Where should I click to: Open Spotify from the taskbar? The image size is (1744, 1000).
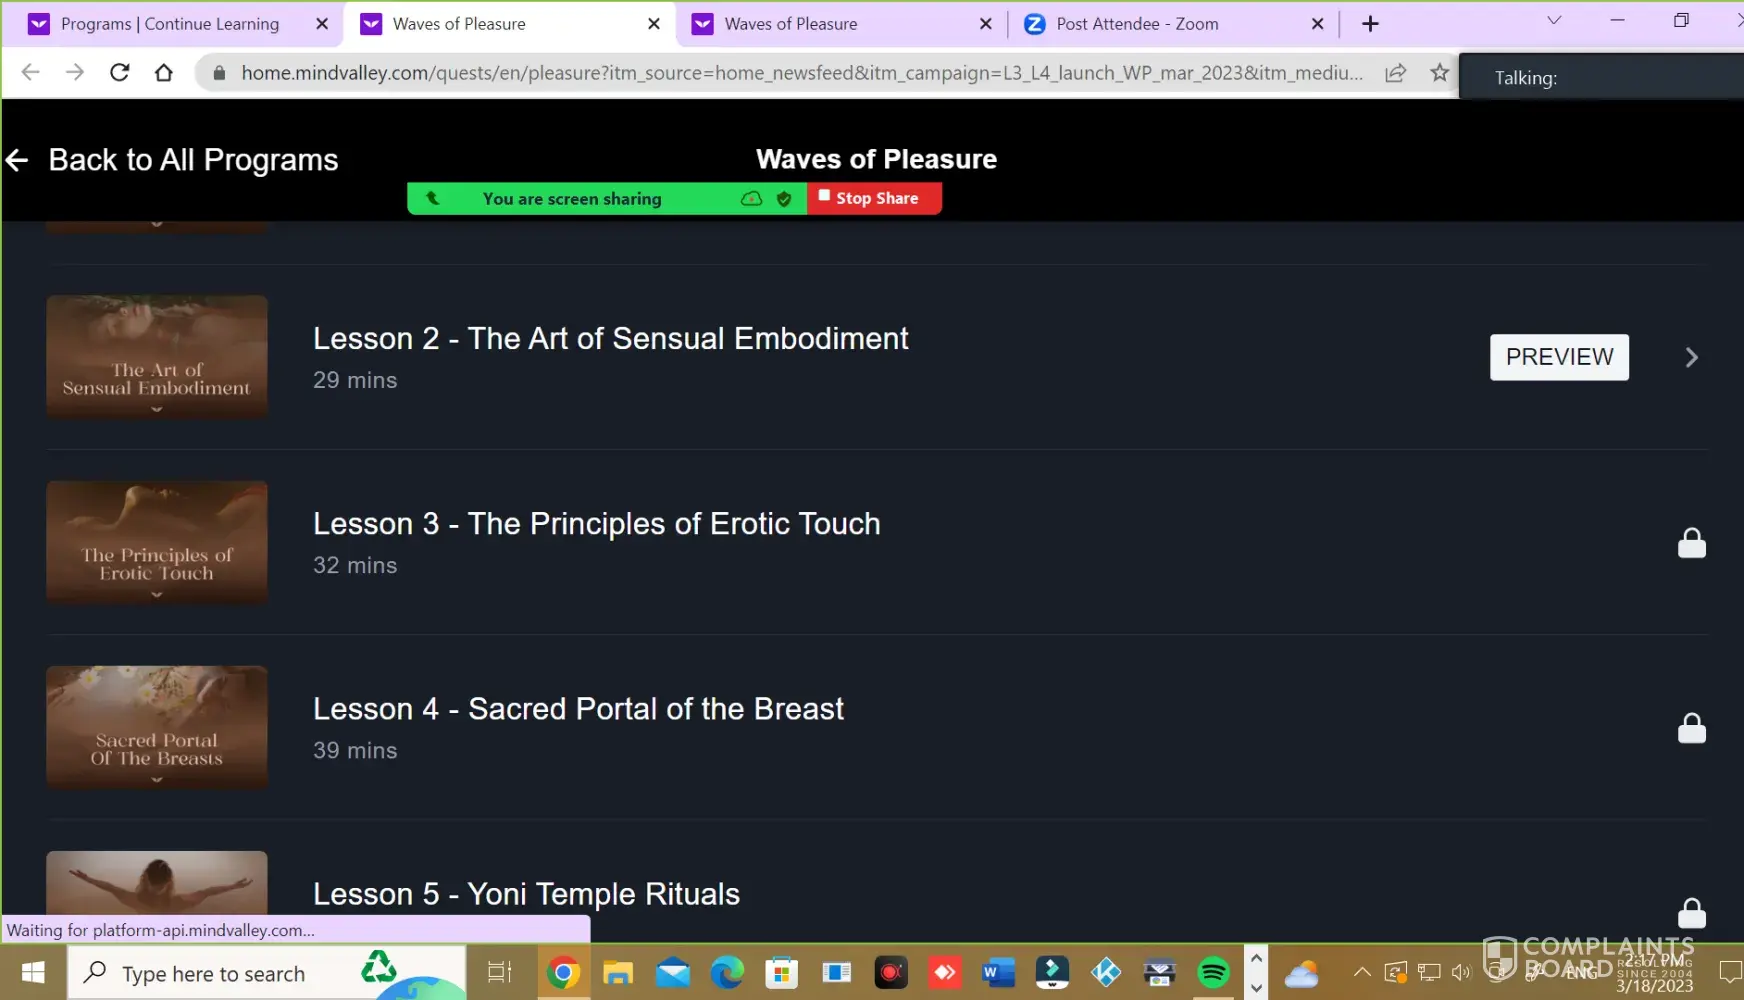pos(1213,972)
